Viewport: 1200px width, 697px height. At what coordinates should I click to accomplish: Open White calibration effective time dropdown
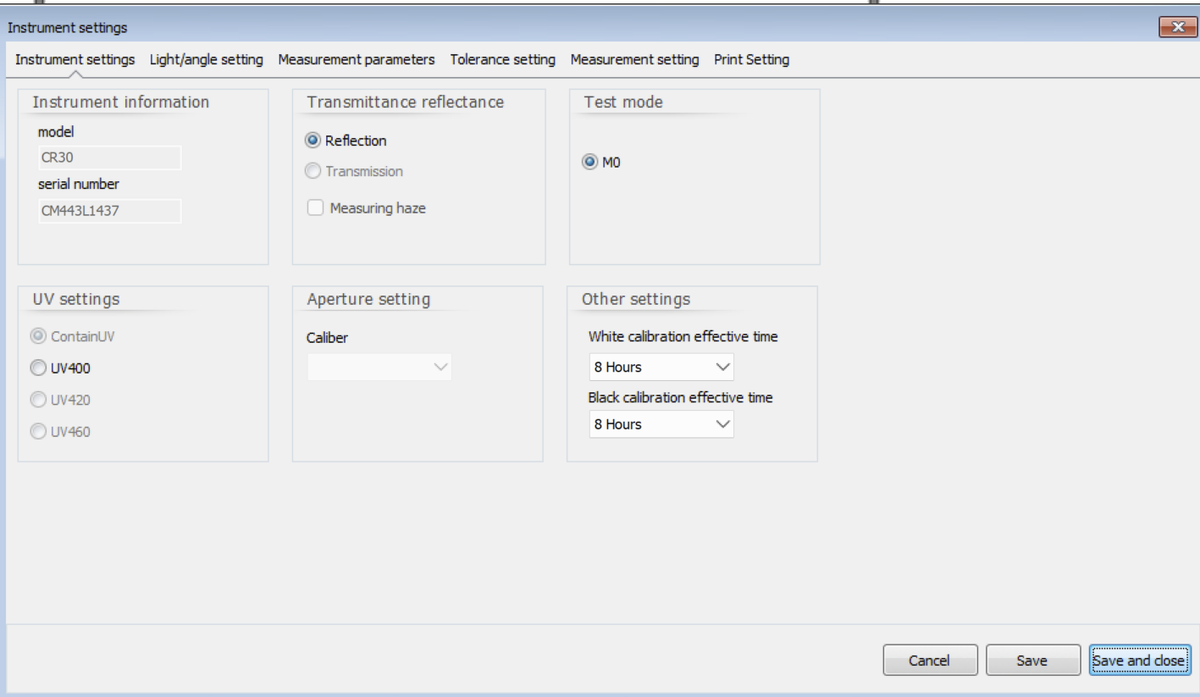tap(661, 367)
